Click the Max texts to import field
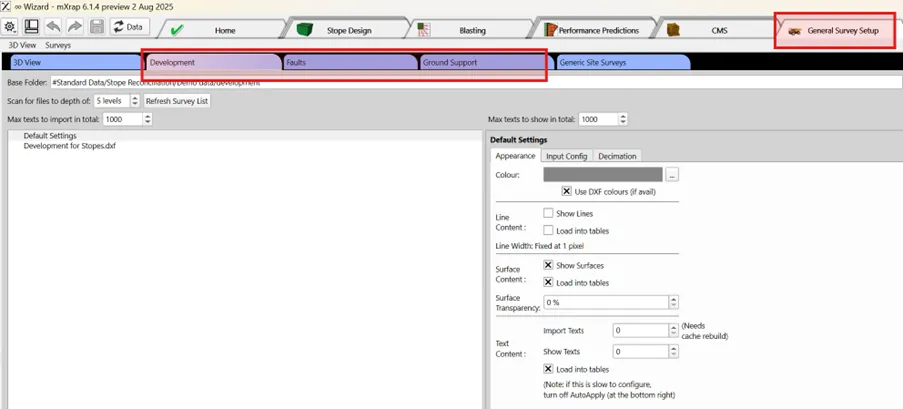Viewport: 903px width, 409px height. tap(123, 119)
